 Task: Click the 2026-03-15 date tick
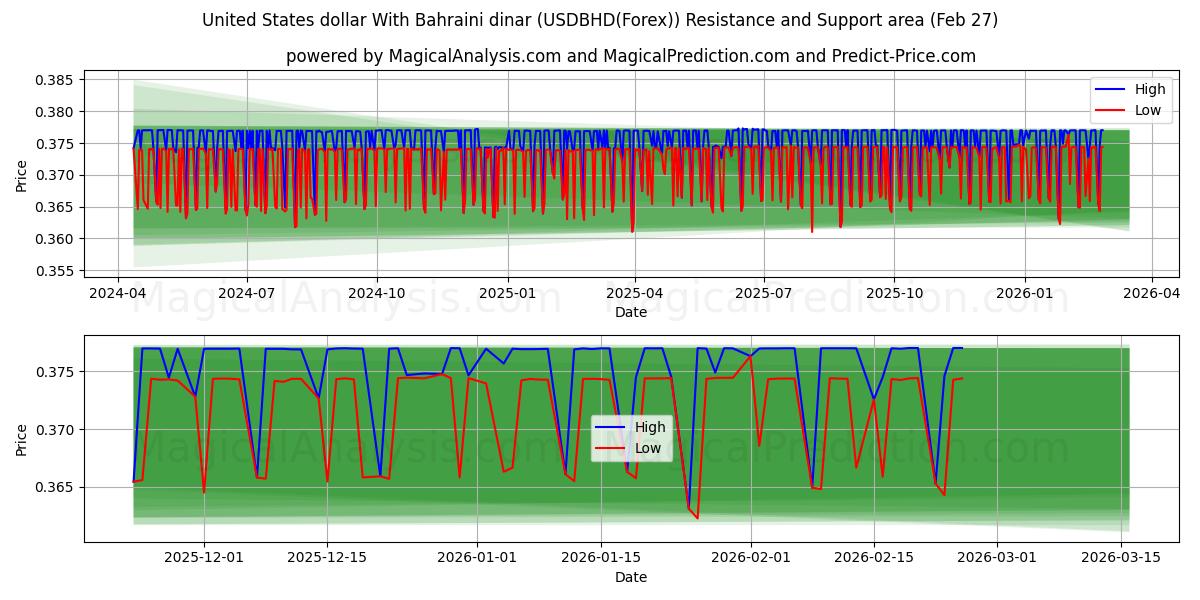click(1120, 558)
